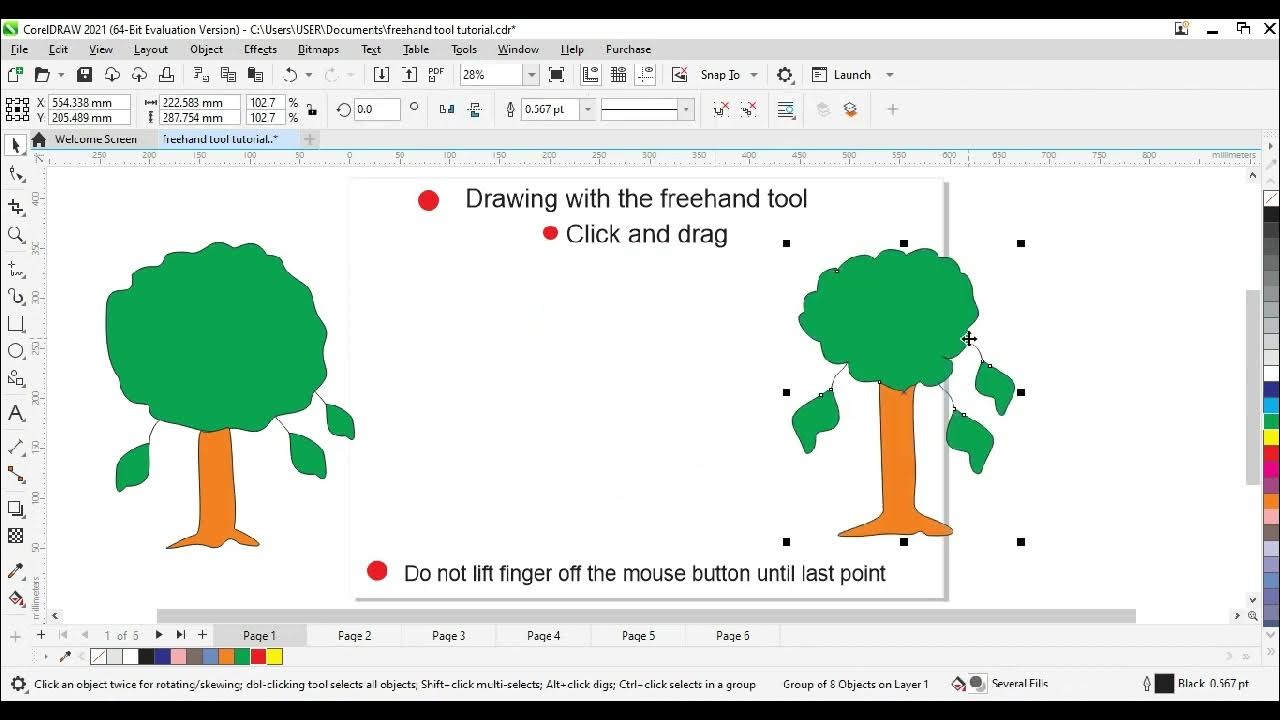Select the Interactive Fill tool
Image resolution: width=1280 pixels, height=720 pixels.
coord(16,598)
